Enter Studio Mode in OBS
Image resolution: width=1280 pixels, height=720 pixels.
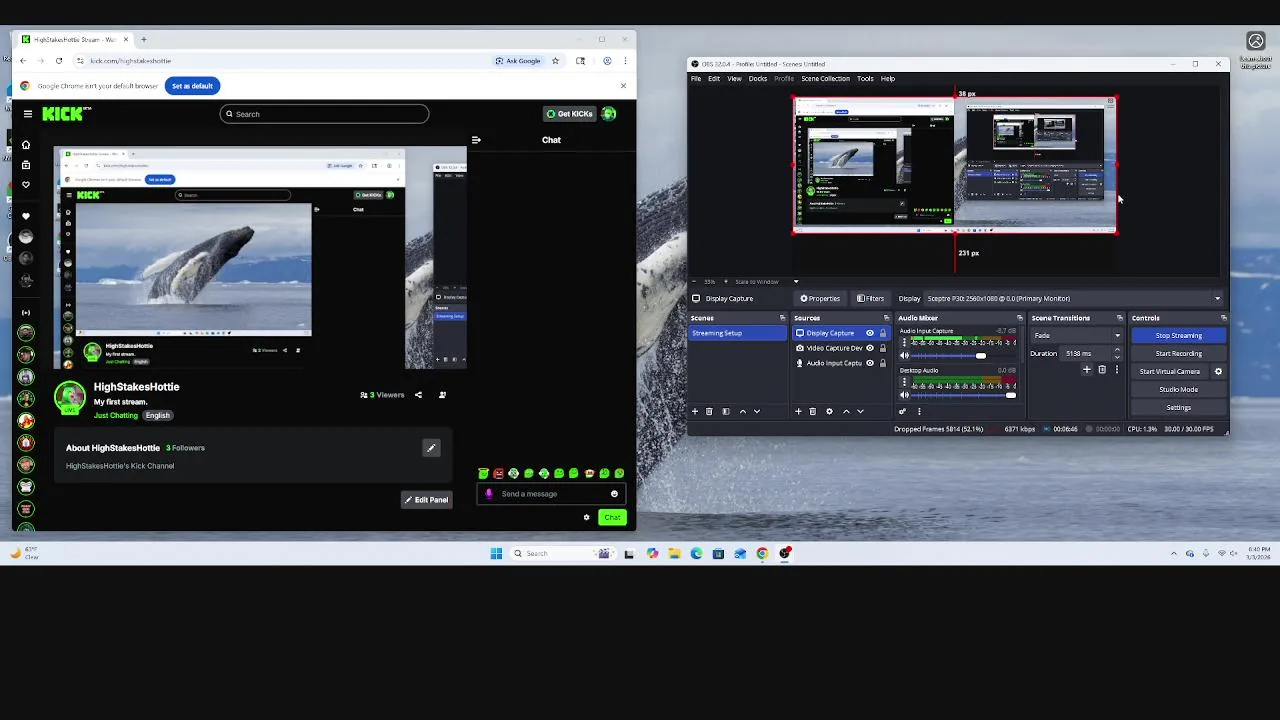click(1178, 390)
